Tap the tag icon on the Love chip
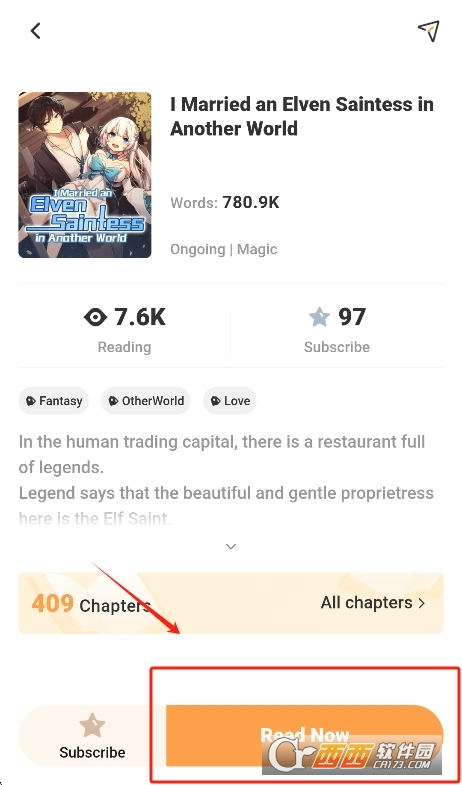This screenshot has width=462, height=785. 216,401
